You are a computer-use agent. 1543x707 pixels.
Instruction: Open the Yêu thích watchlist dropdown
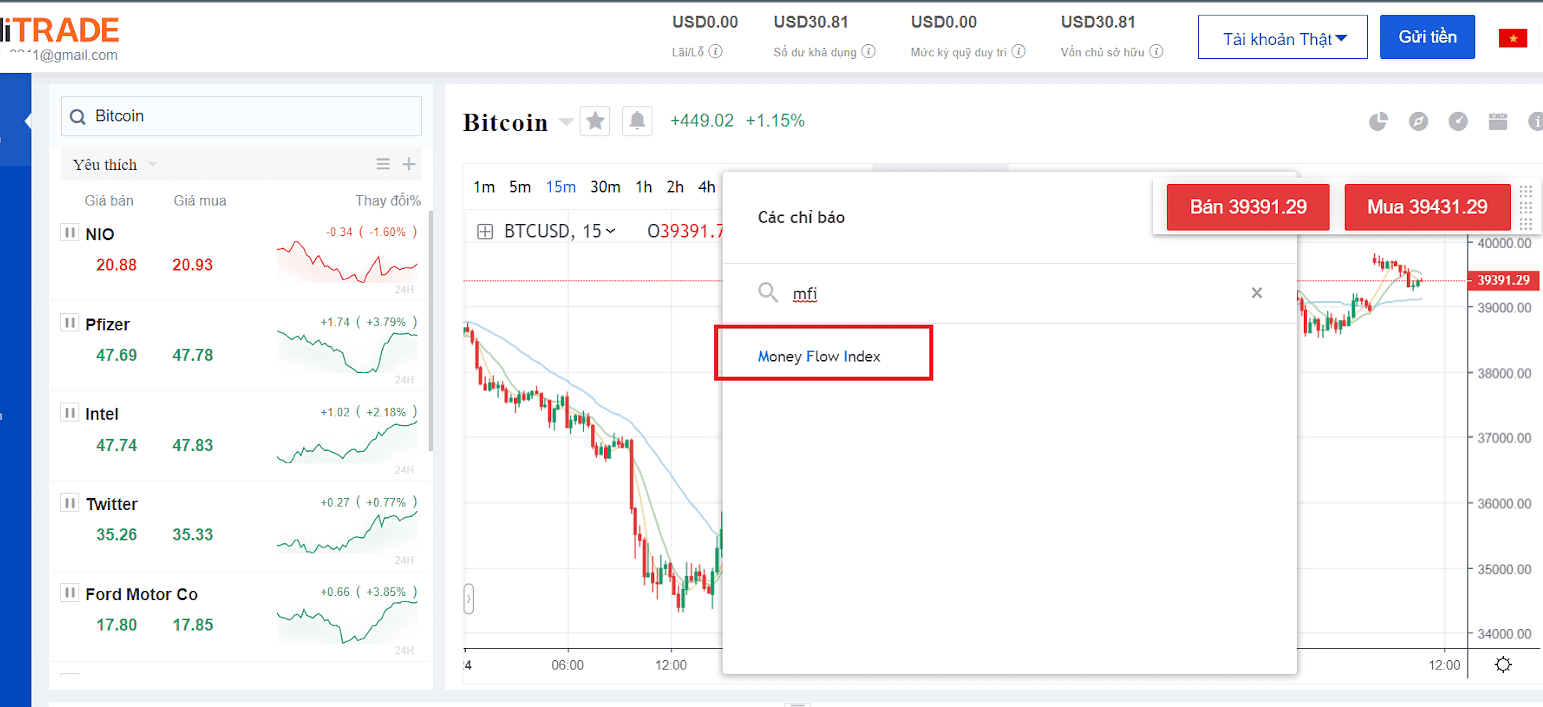[152, 164]
